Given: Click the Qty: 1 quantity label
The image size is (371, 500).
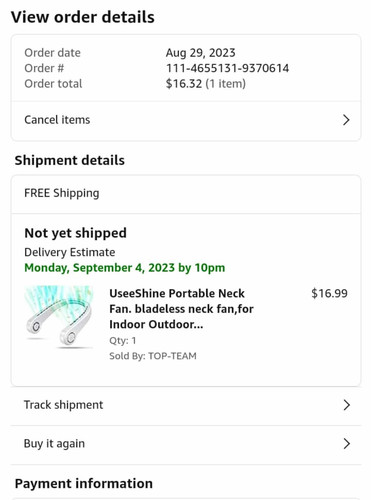Looking at the screenshot, I should tap(123, 341).
